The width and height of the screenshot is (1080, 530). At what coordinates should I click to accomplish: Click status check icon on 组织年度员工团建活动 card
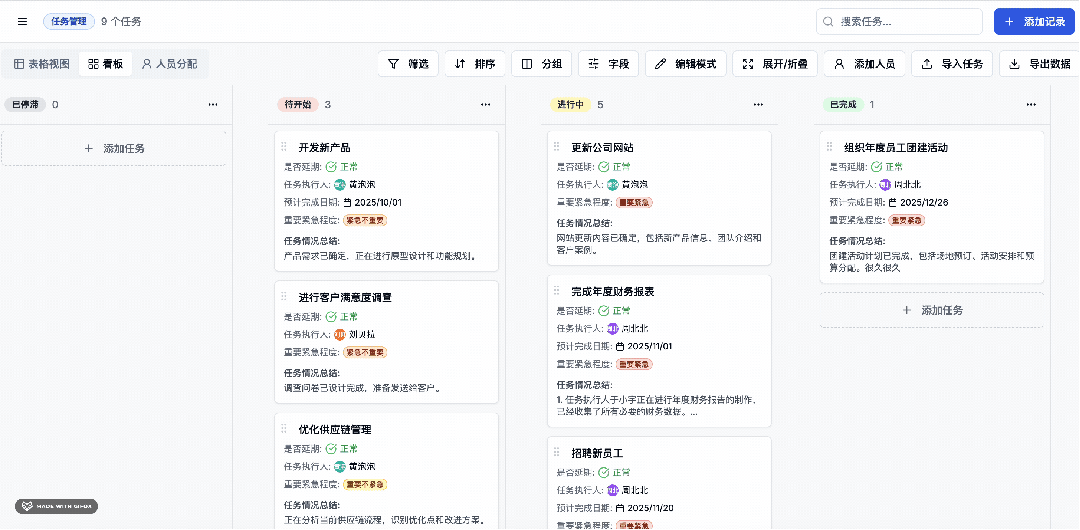point(876,167)
